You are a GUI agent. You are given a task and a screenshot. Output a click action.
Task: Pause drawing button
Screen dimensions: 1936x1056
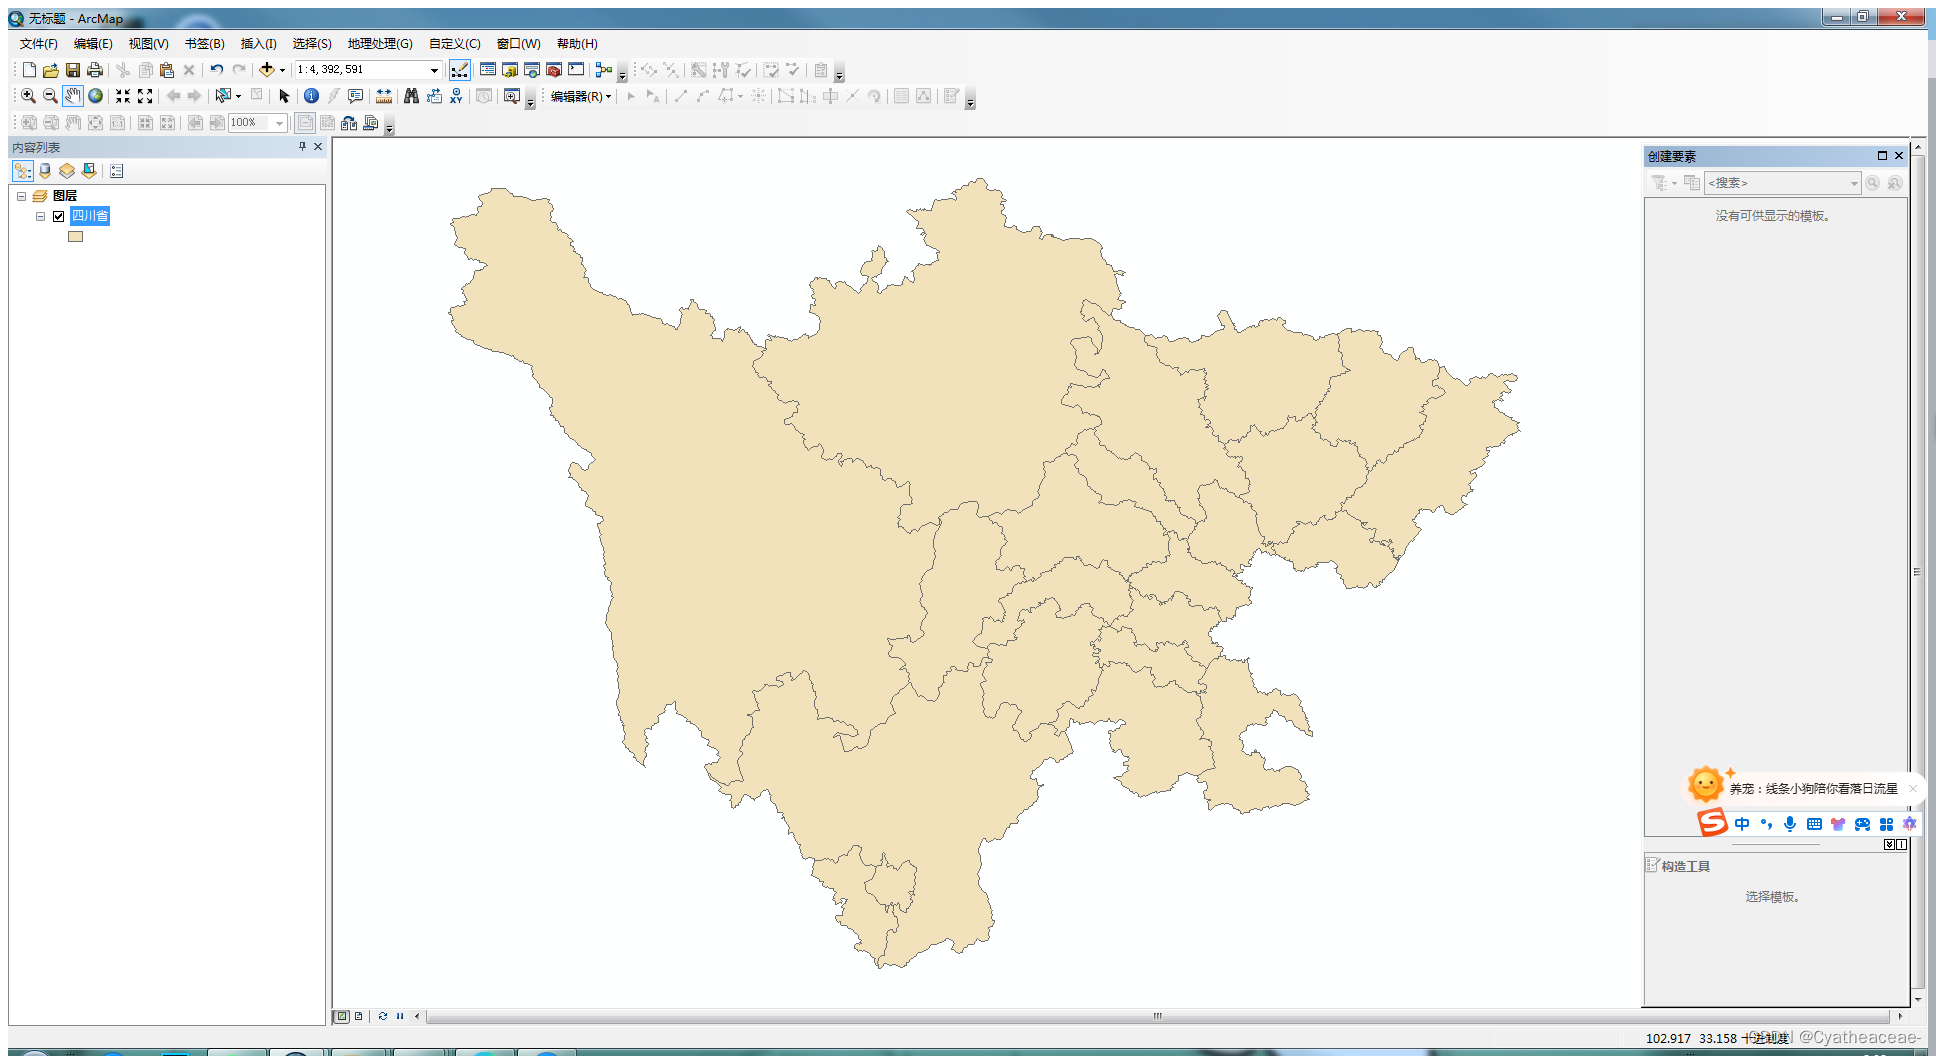[400, 1016]
